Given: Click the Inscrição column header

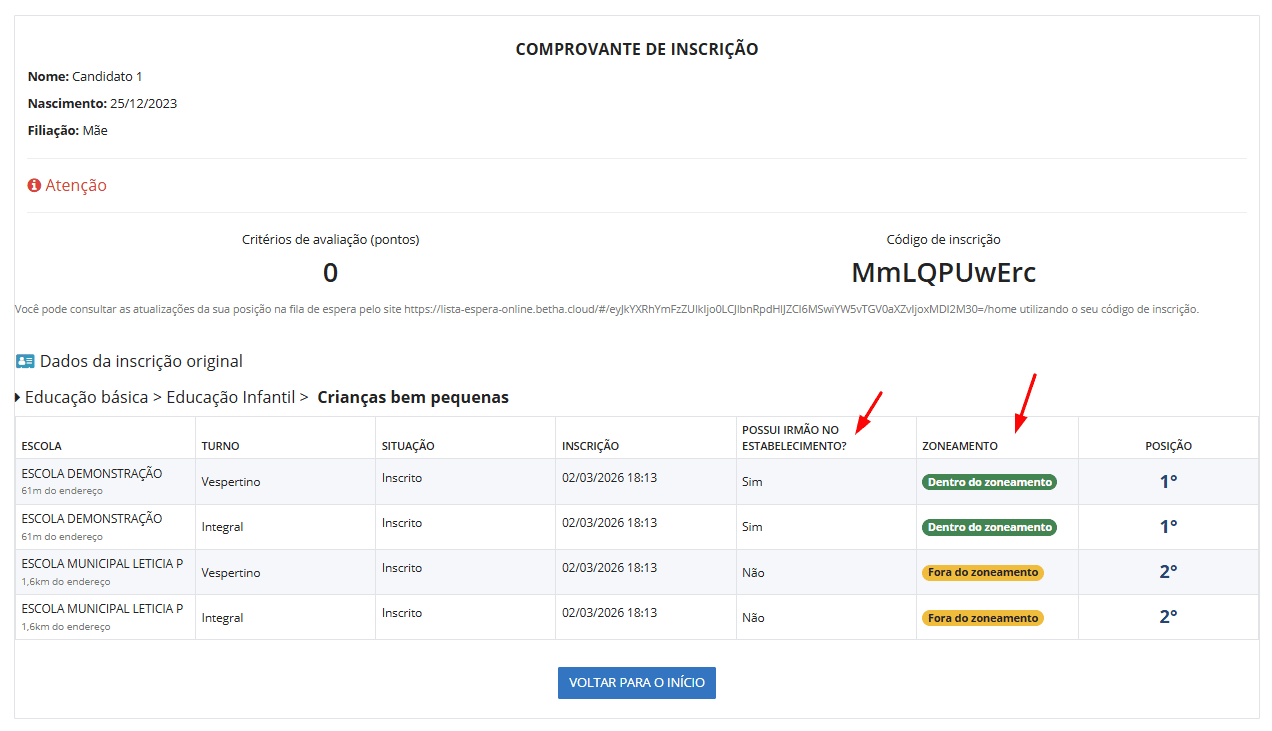Looking at the screenshot, I should [590, 446].
